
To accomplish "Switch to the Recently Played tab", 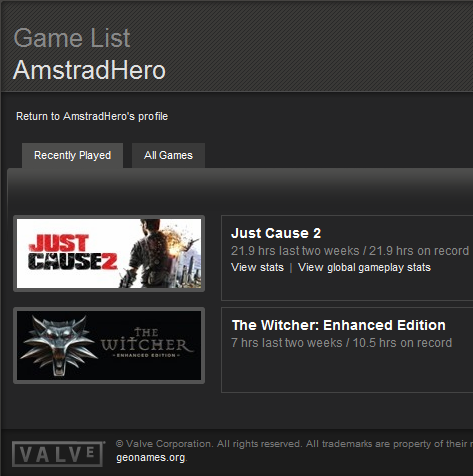I will (72, 155).
